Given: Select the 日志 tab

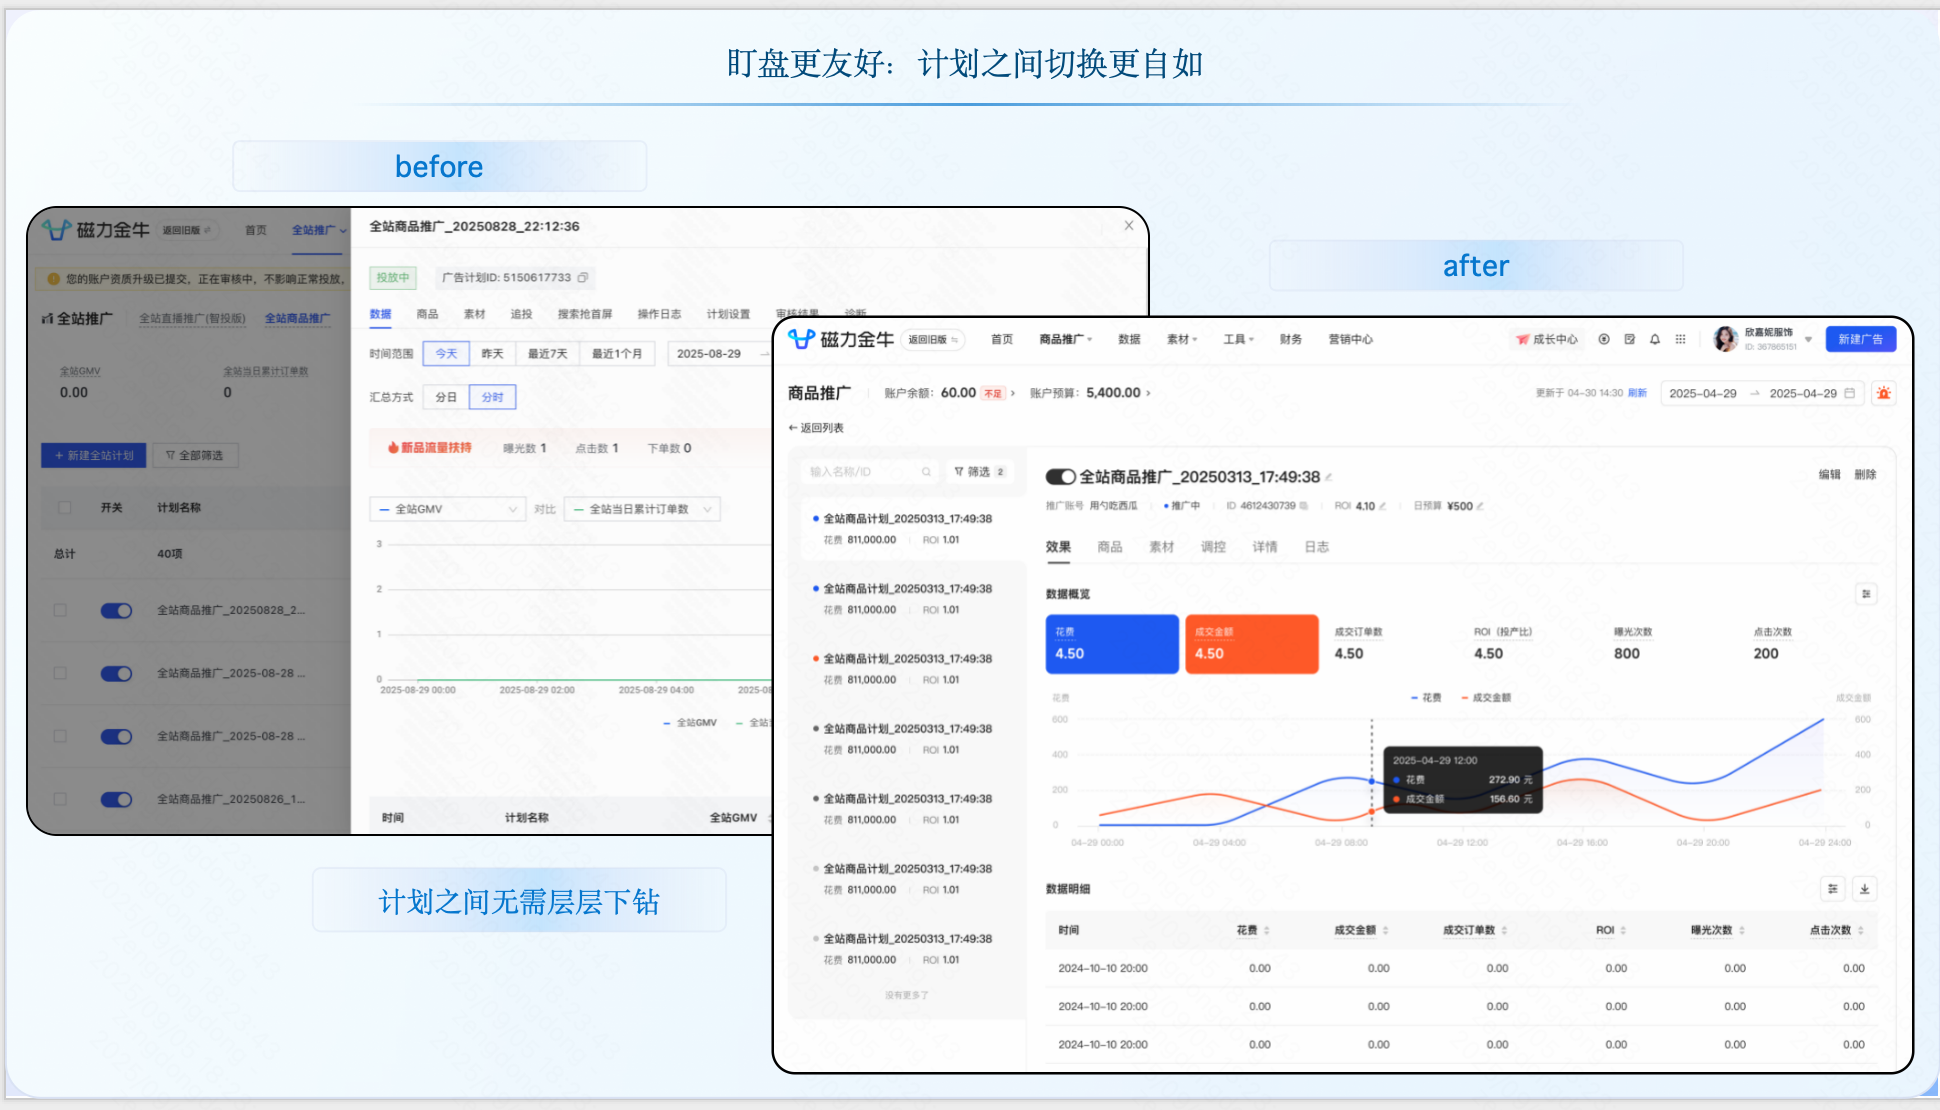Looking at the screenshot, I should pyautogui.click(x=1316, y=547).
